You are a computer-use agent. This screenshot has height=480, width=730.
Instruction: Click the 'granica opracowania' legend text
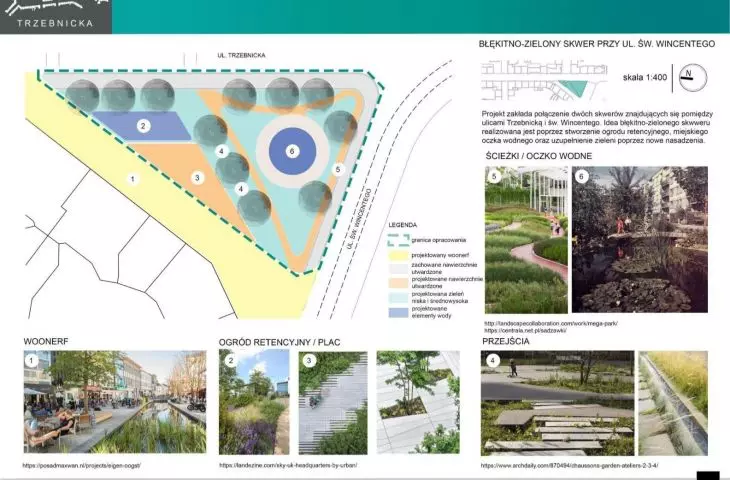click(439, 240)
